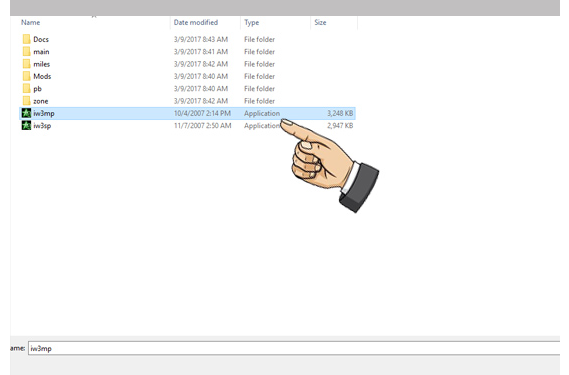Select the zone folder row's File folder type

259,101
